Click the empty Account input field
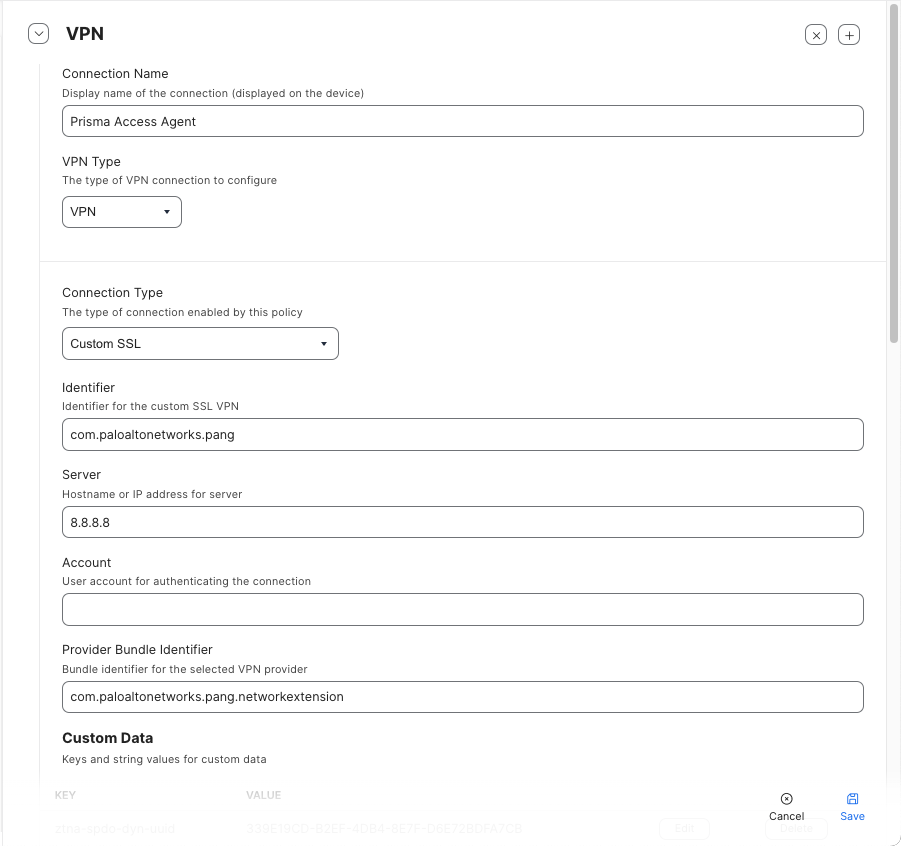Screen dimensions: 901x846 462,610
